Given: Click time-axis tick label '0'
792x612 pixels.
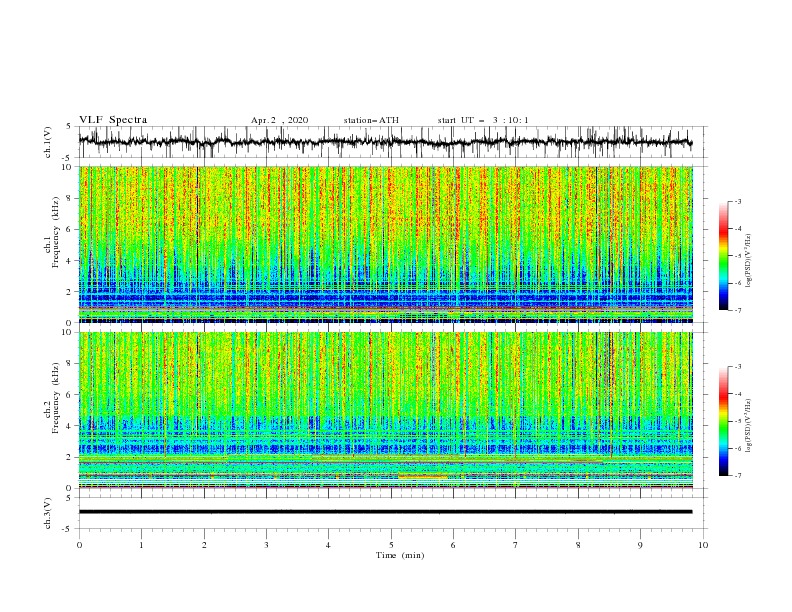Looking at the screenshot, I should click(79, 545).
